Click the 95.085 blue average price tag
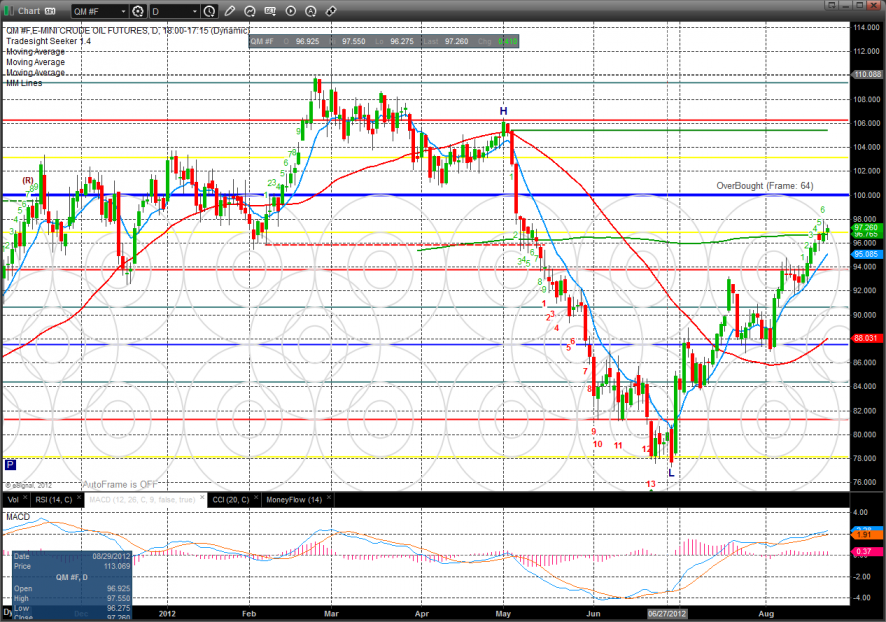Screen dimensions: 886x622 click(867, 254)
